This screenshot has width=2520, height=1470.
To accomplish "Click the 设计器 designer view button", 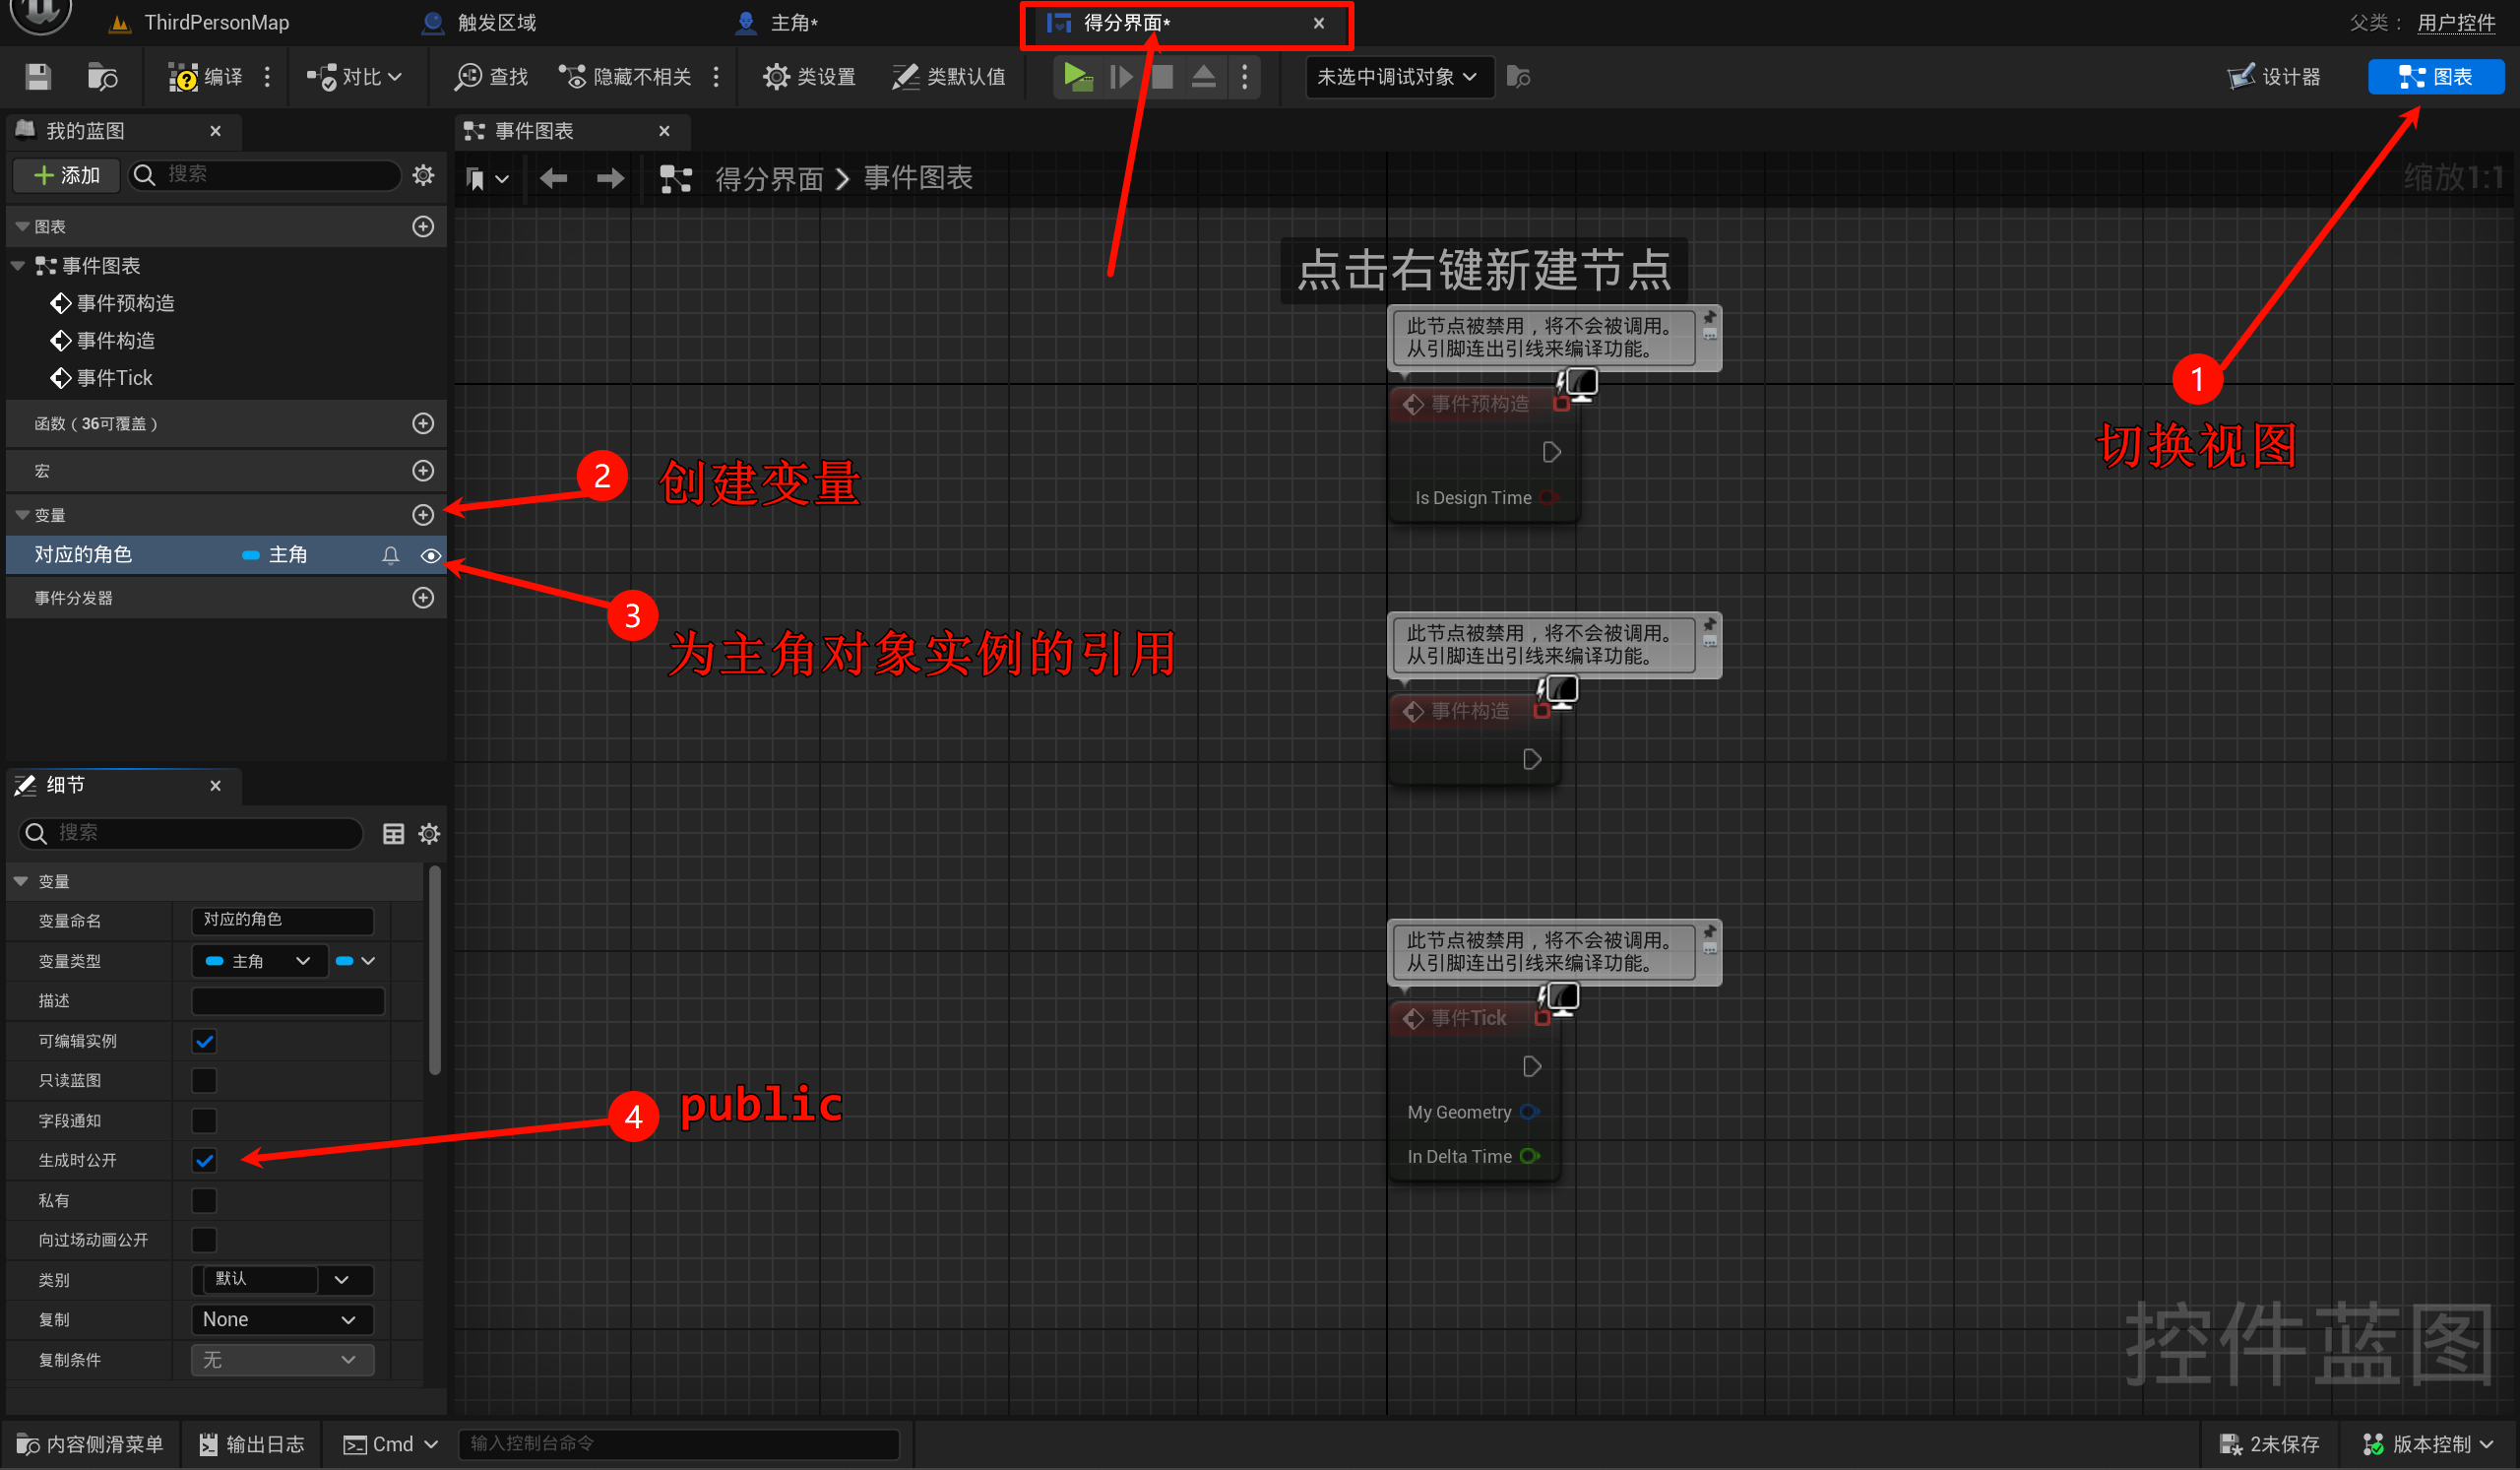I will [2274, 77].
